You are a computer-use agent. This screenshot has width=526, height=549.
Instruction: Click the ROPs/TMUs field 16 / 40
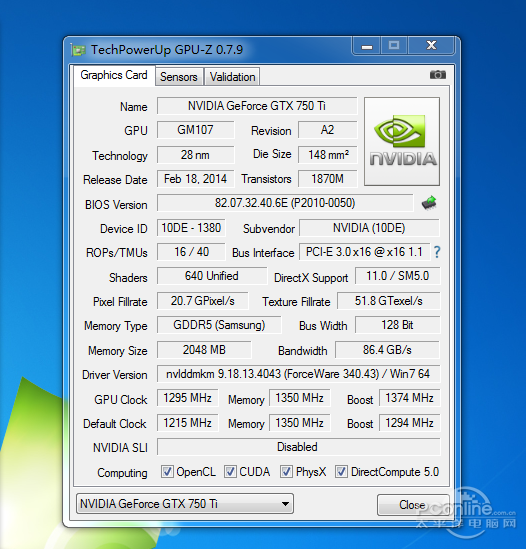pyautogui.click(x=191, y=252)
